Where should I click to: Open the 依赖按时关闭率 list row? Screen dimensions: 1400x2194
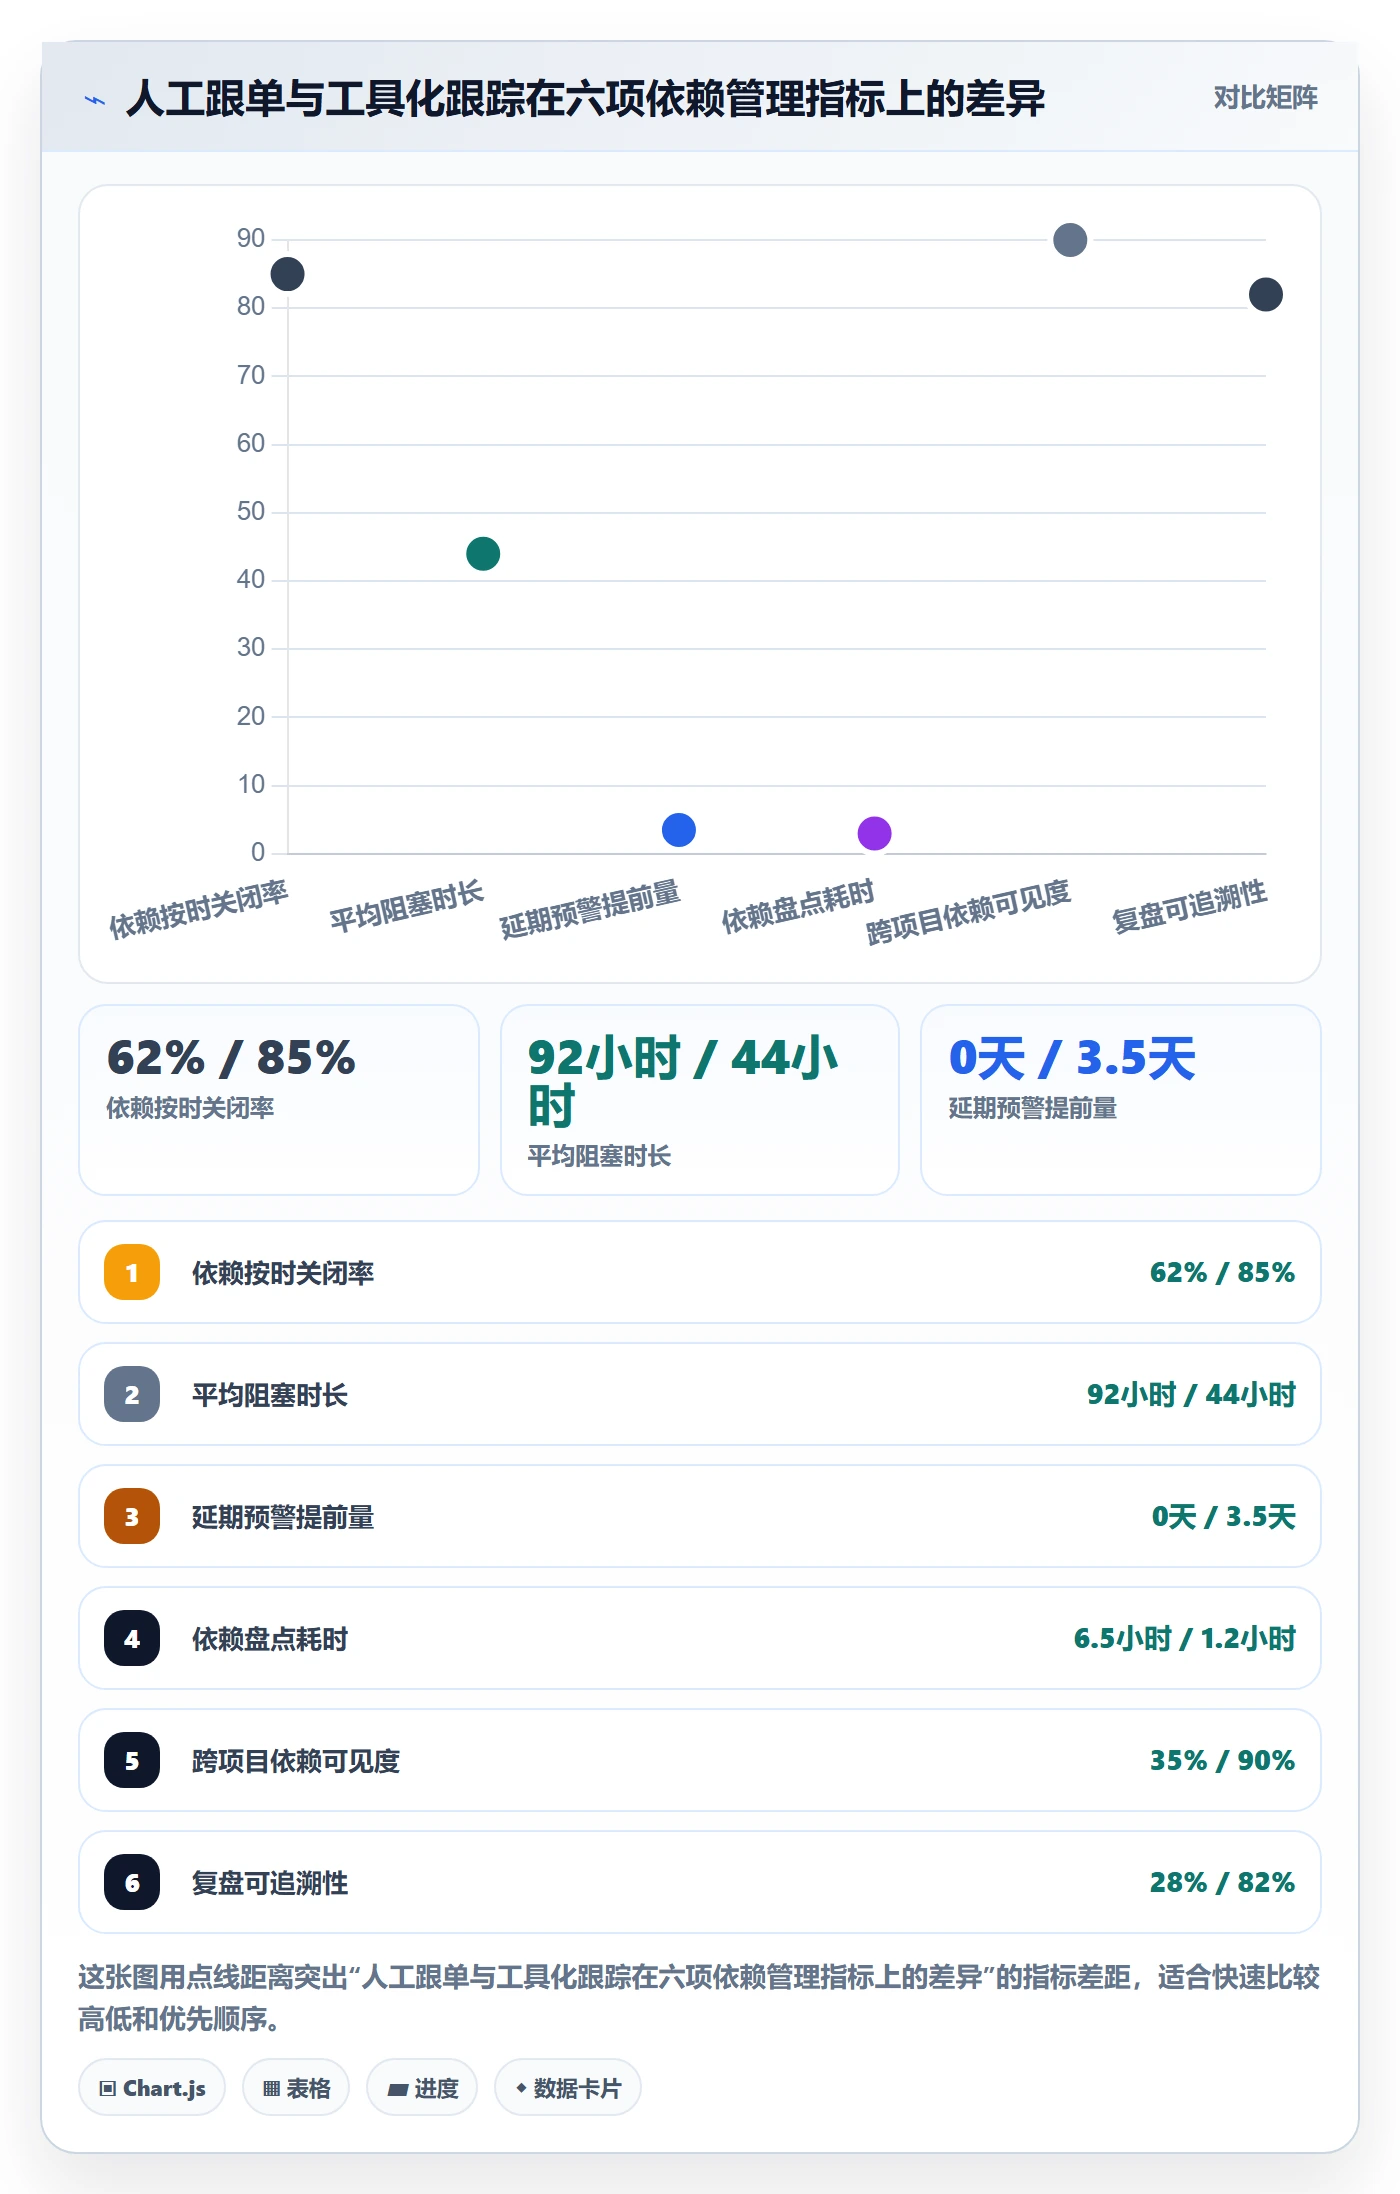[x=700, y=1272]
